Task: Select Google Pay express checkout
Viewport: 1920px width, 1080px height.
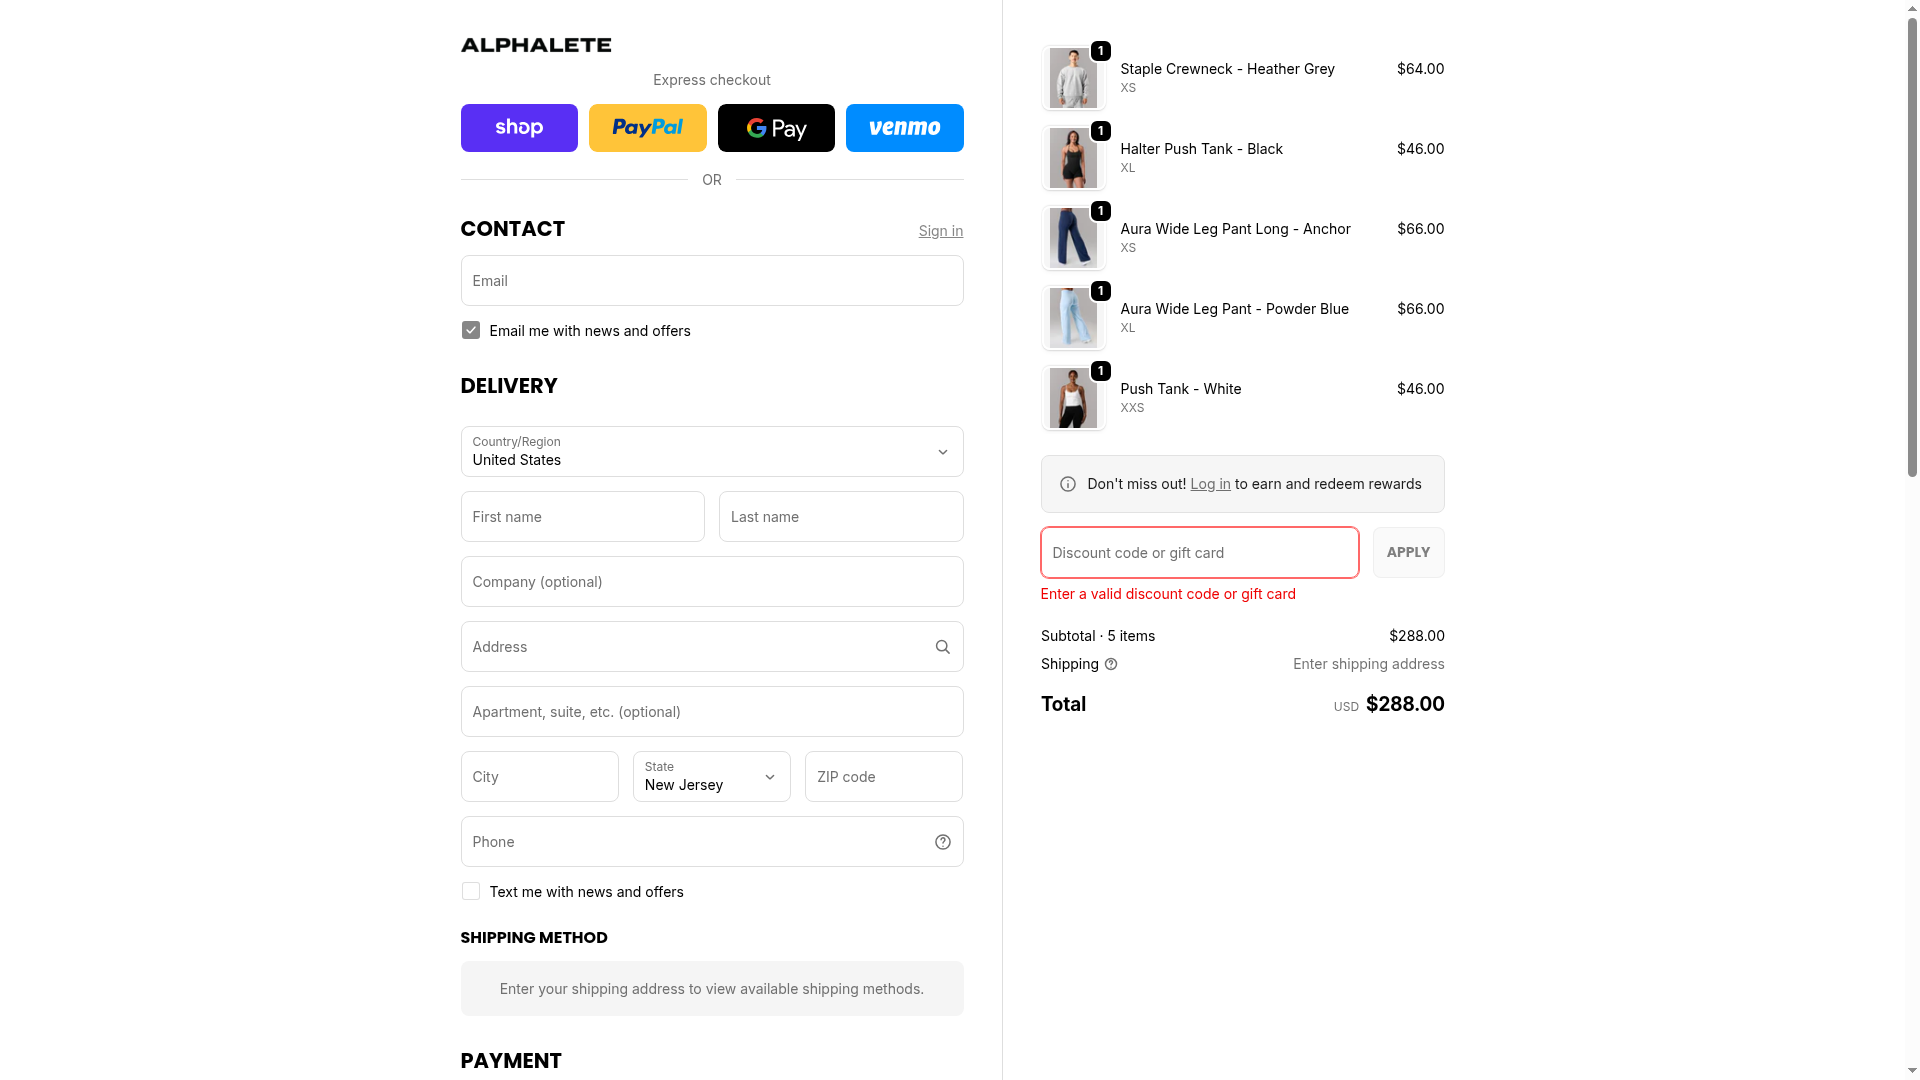Action: pyautogui.click(x=776, y=128)
